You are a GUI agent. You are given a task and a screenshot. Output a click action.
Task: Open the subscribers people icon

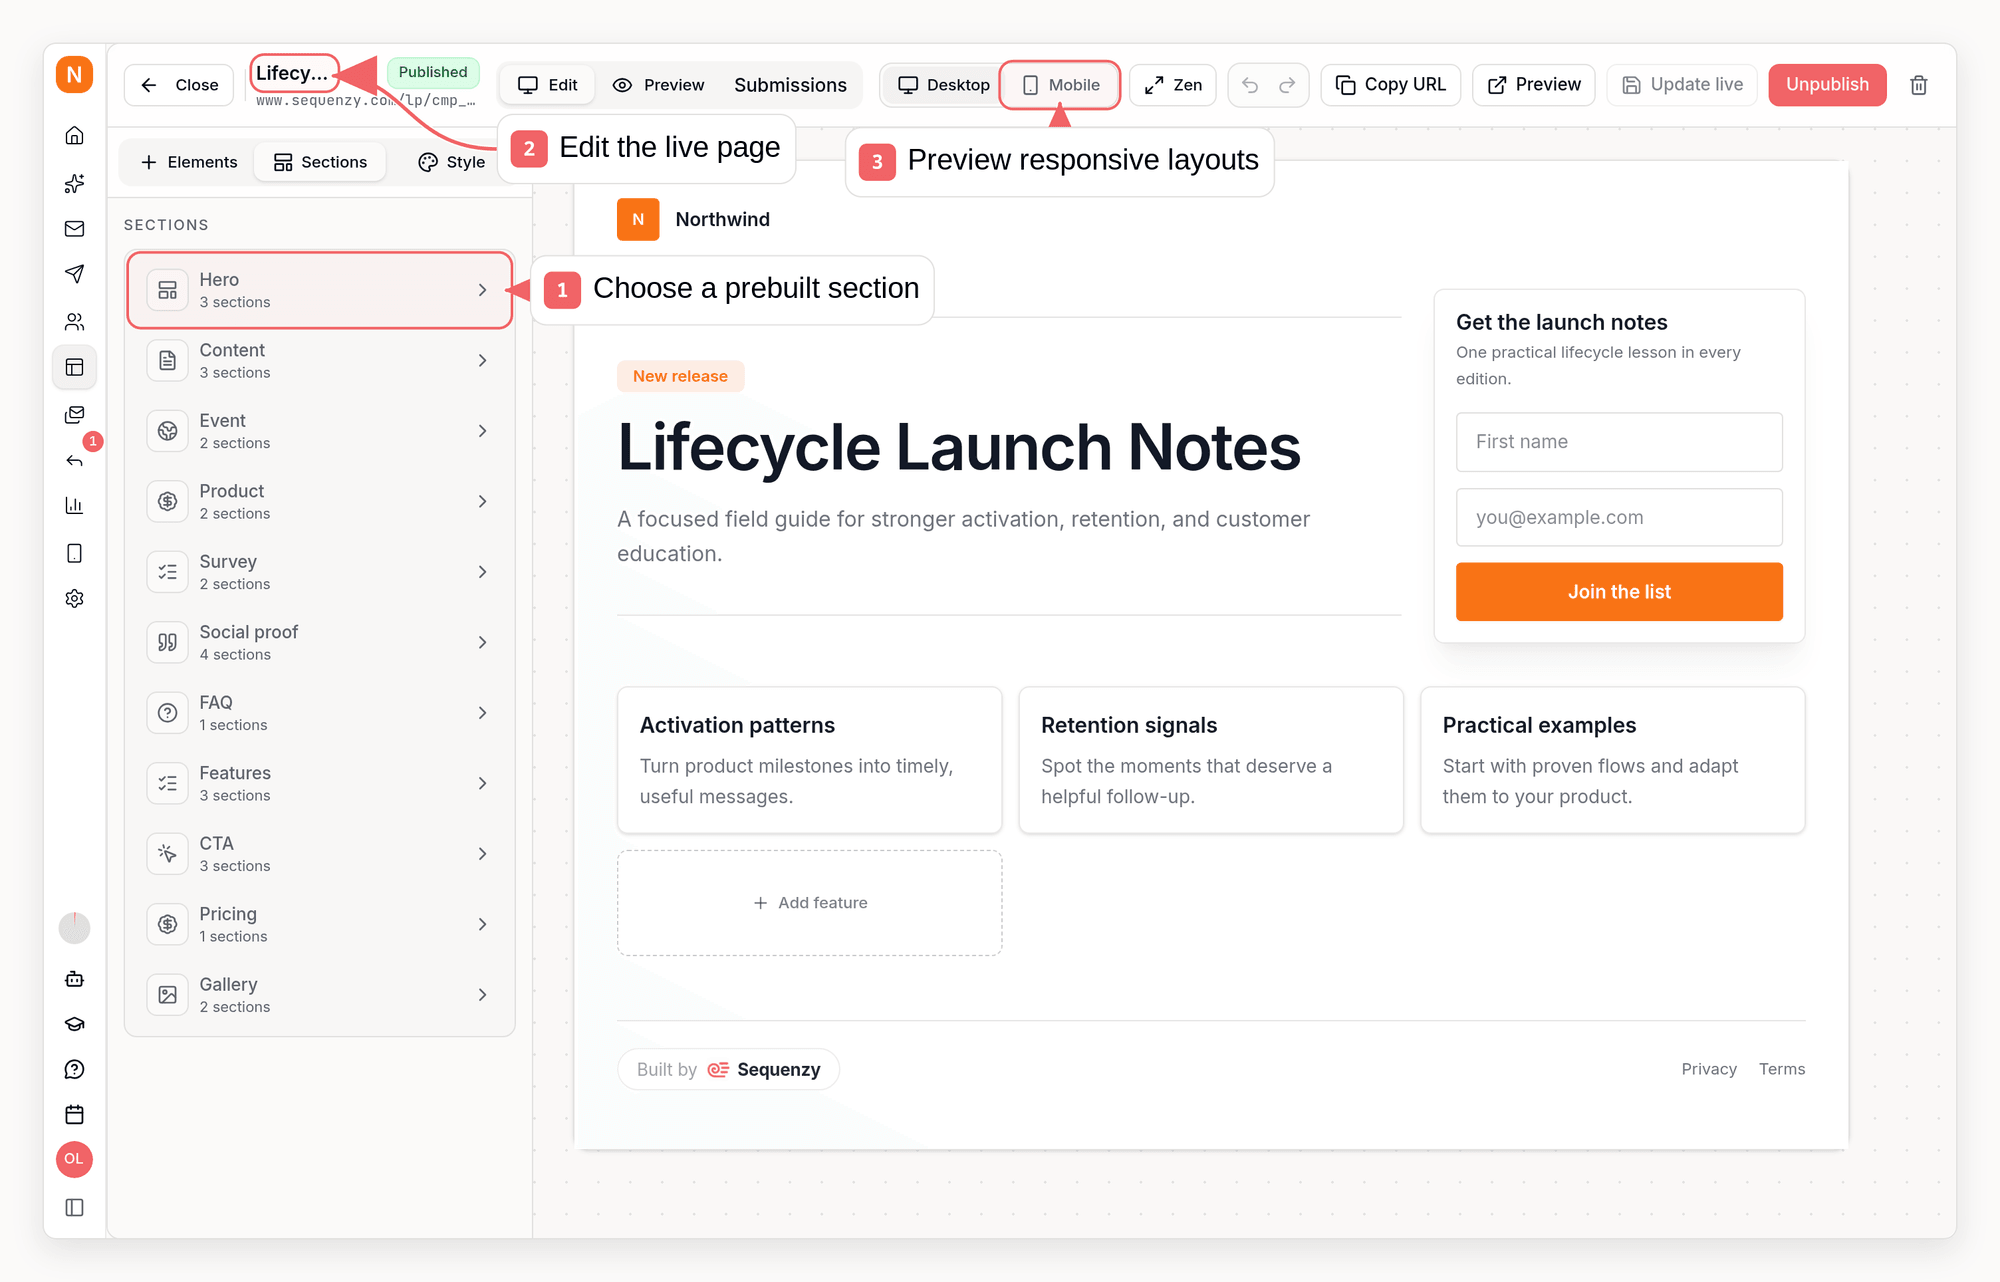74,322
